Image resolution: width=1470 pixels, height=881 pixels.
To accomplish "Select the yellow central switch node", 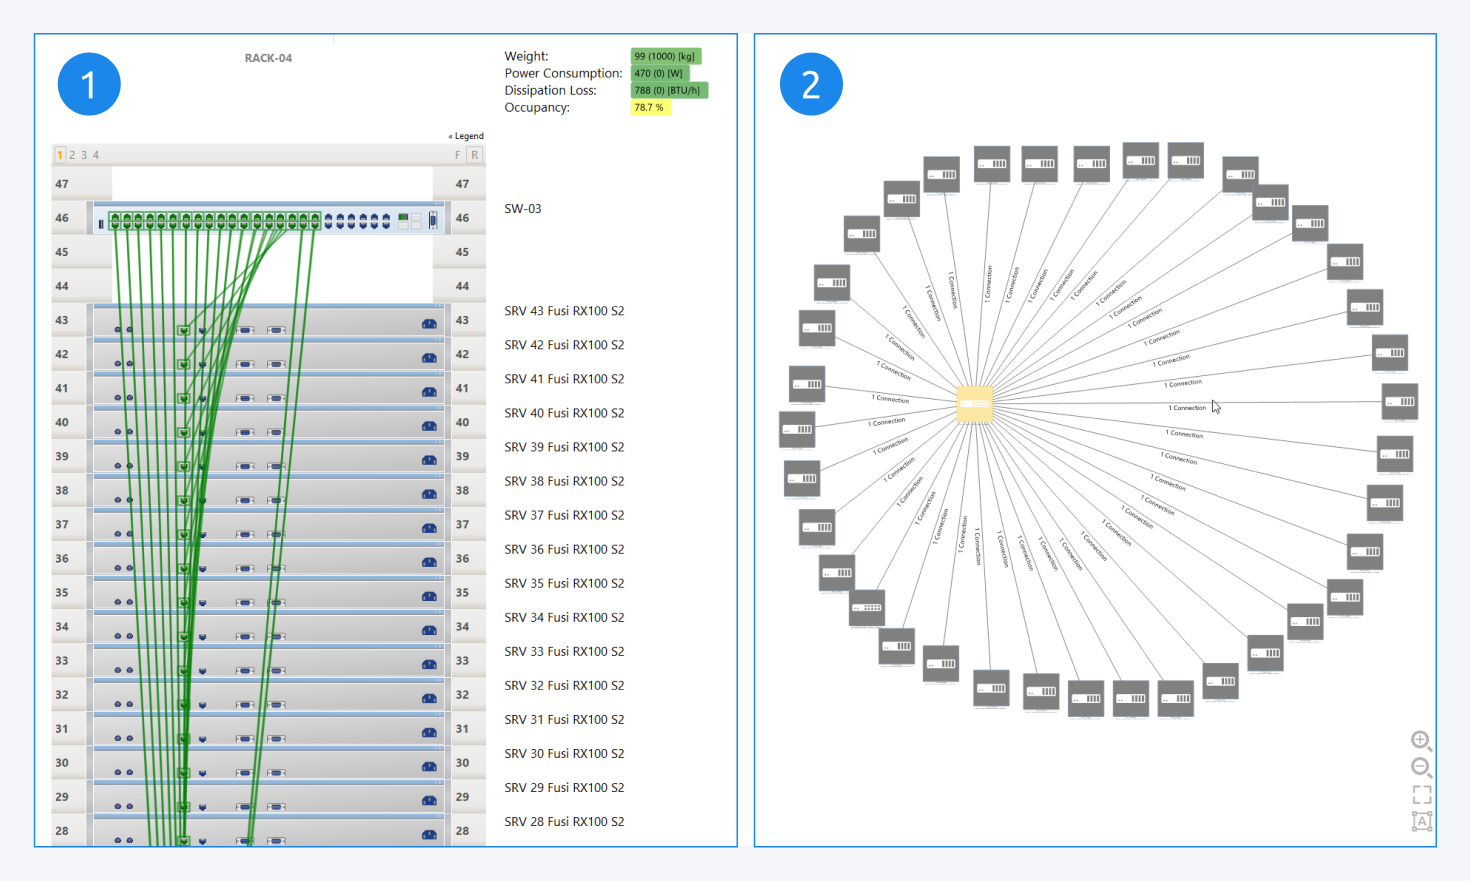I will pos(974,403).
